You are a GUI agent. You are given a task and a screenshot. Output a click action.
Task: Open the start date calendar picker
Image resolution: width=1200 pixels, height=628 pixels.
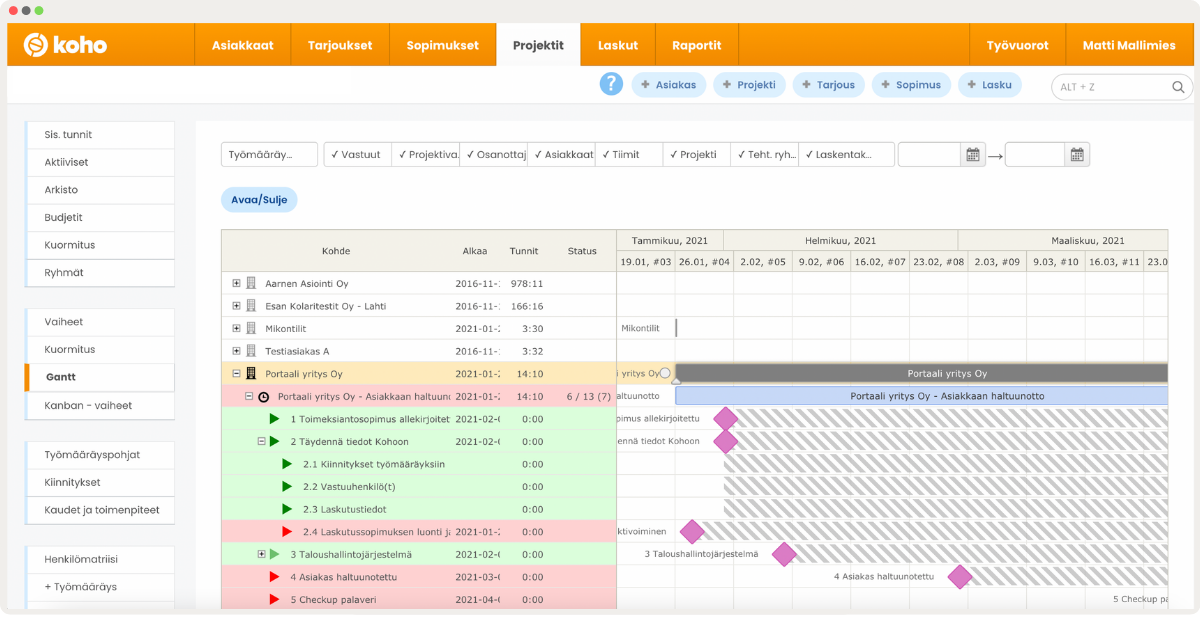tap(972, 155)
